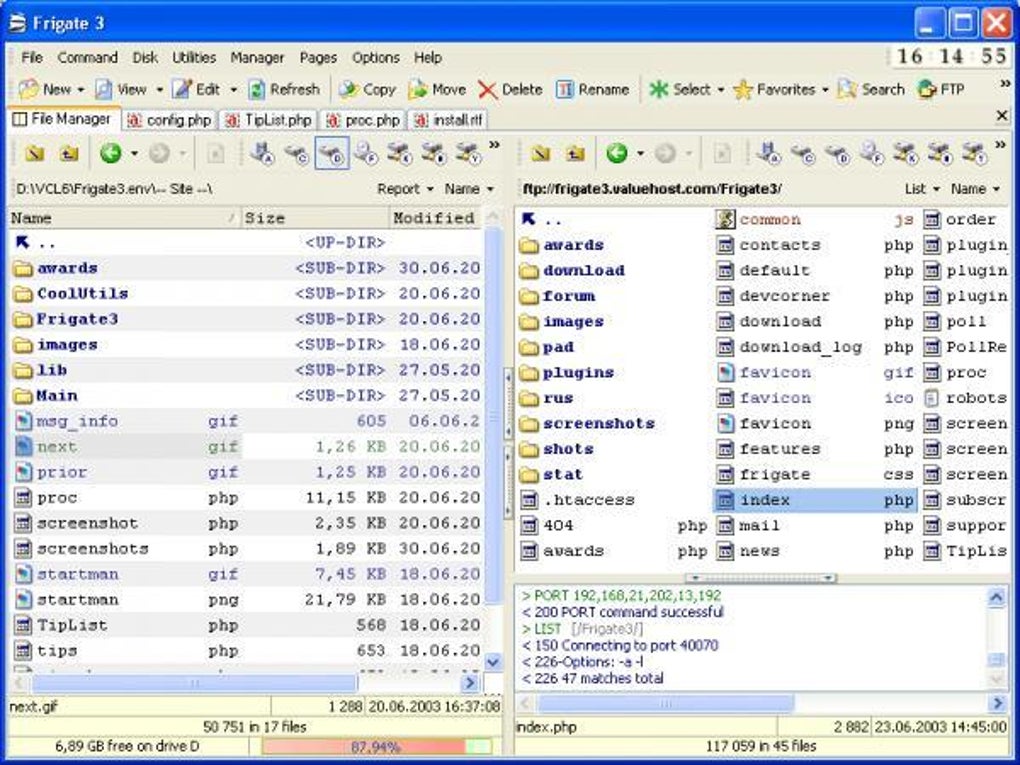Click the left panel green Back arrow

coord(110,153)
